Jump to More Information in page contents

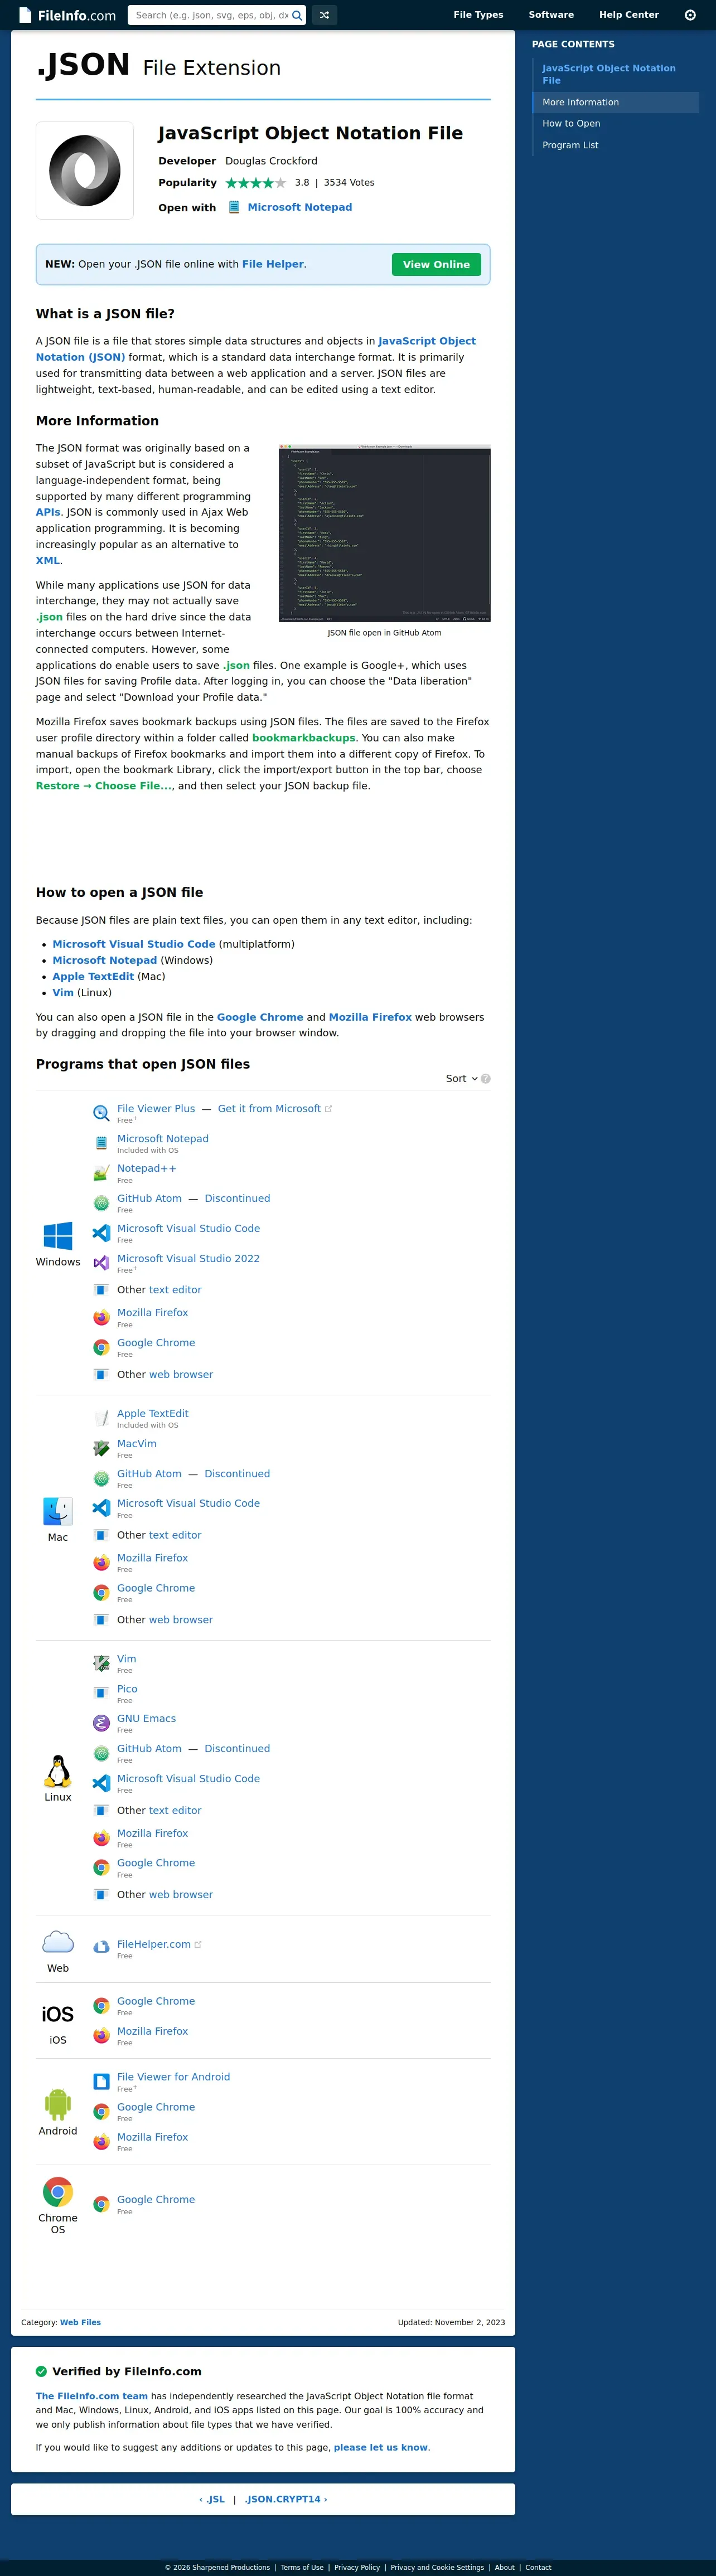tap(616, 102)
